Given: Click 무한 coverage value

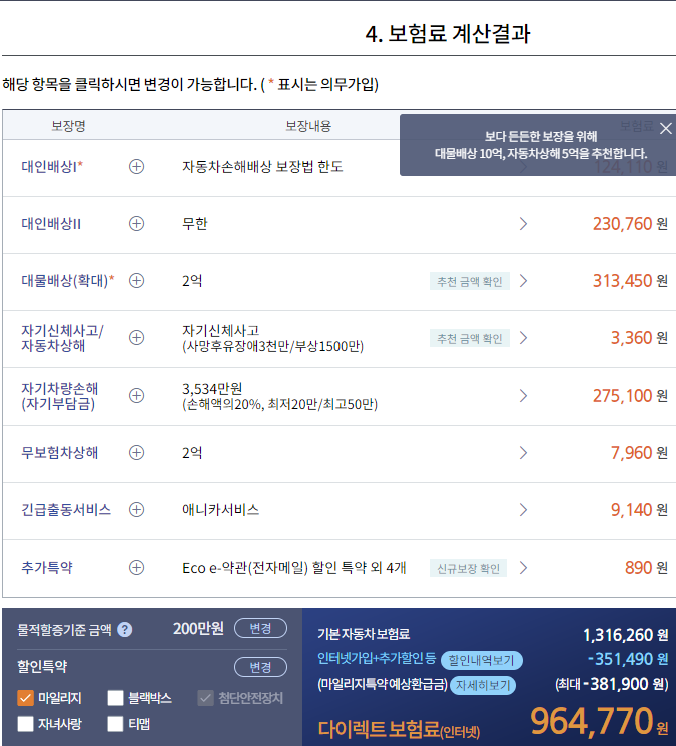Looking at the screenshot, I should click(195, 224).
